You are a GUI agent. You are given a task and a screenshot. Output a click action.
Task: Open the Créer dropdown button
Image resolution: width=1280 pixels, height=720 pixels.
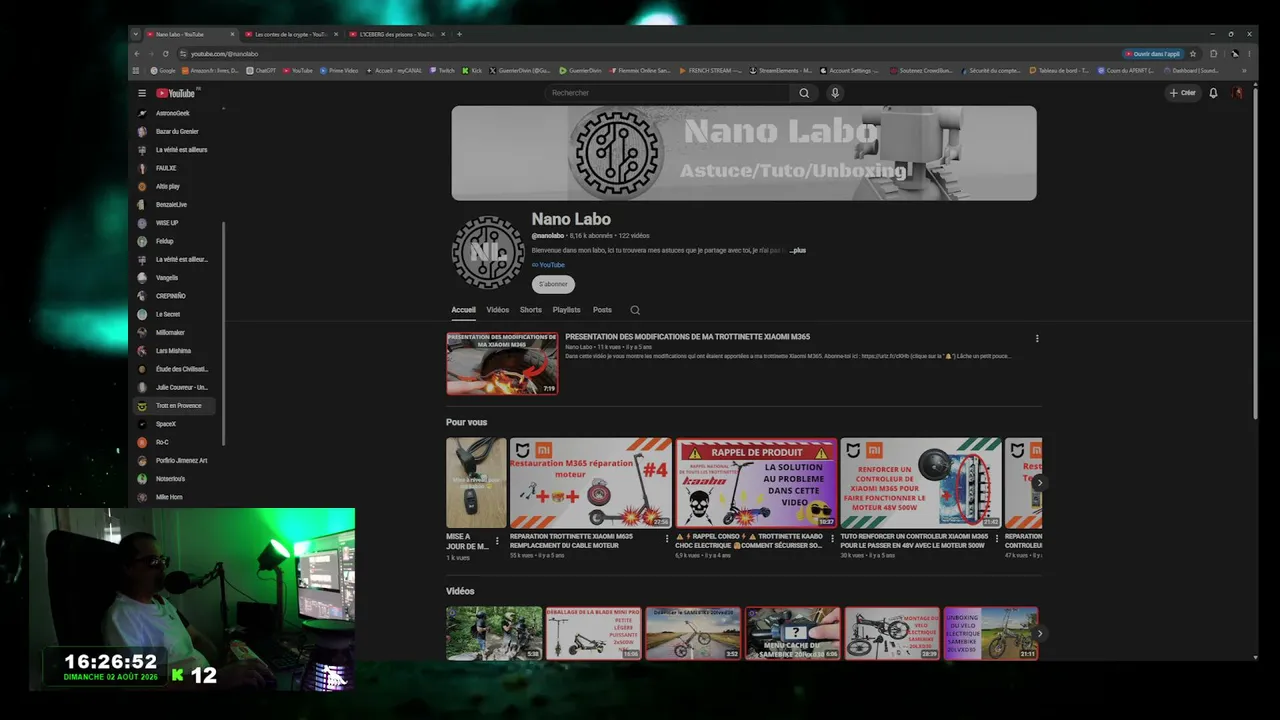[x=1183, y=93]
